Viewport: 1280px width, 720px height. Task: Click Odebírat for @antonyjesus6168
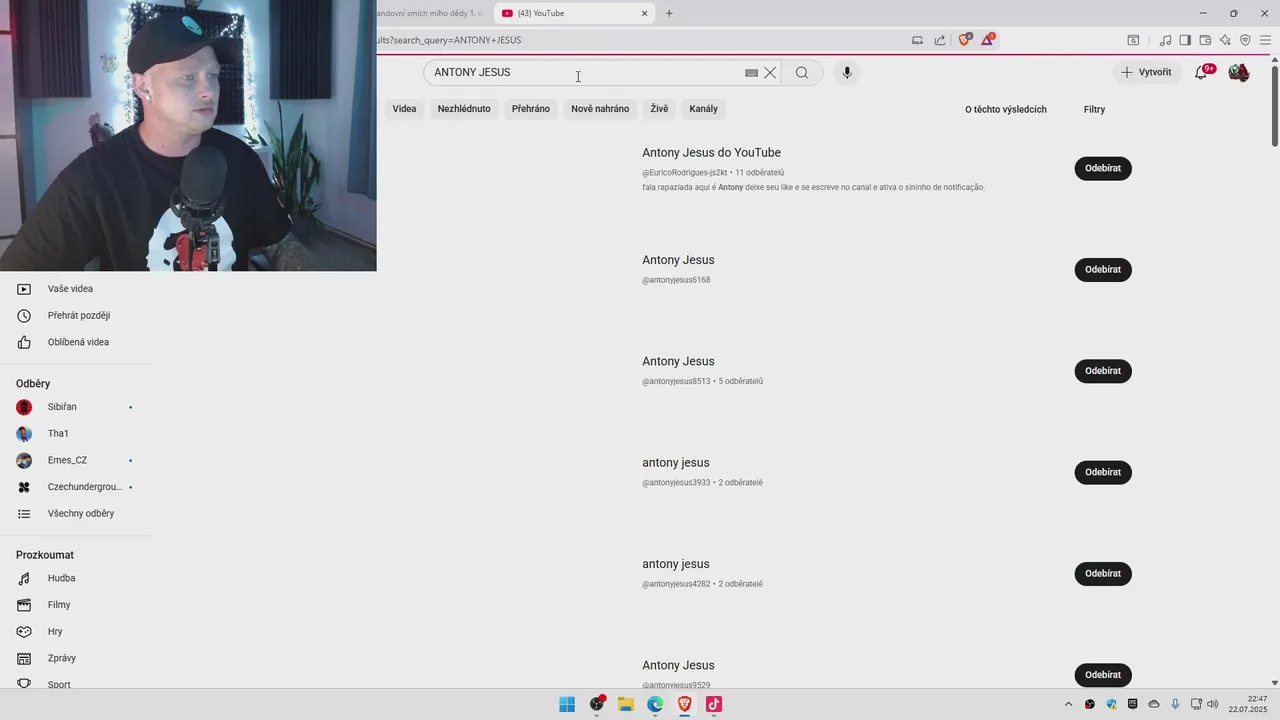click(1103, 269)
